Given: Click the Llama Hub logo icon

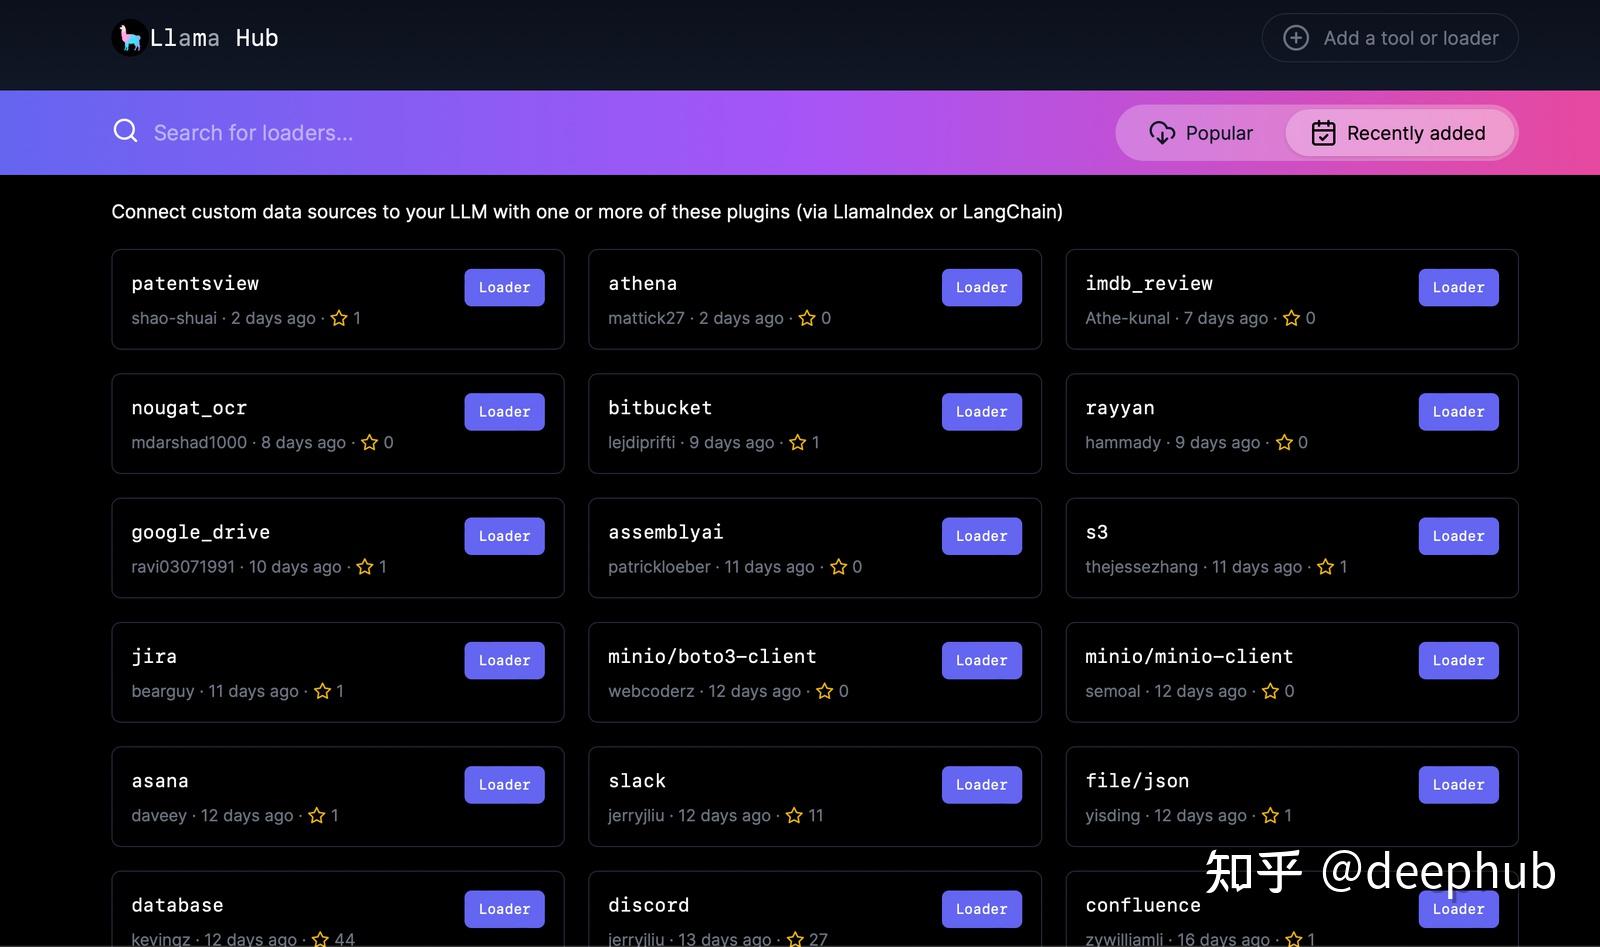Looking at the screenshot, I should tap(128, 37).
